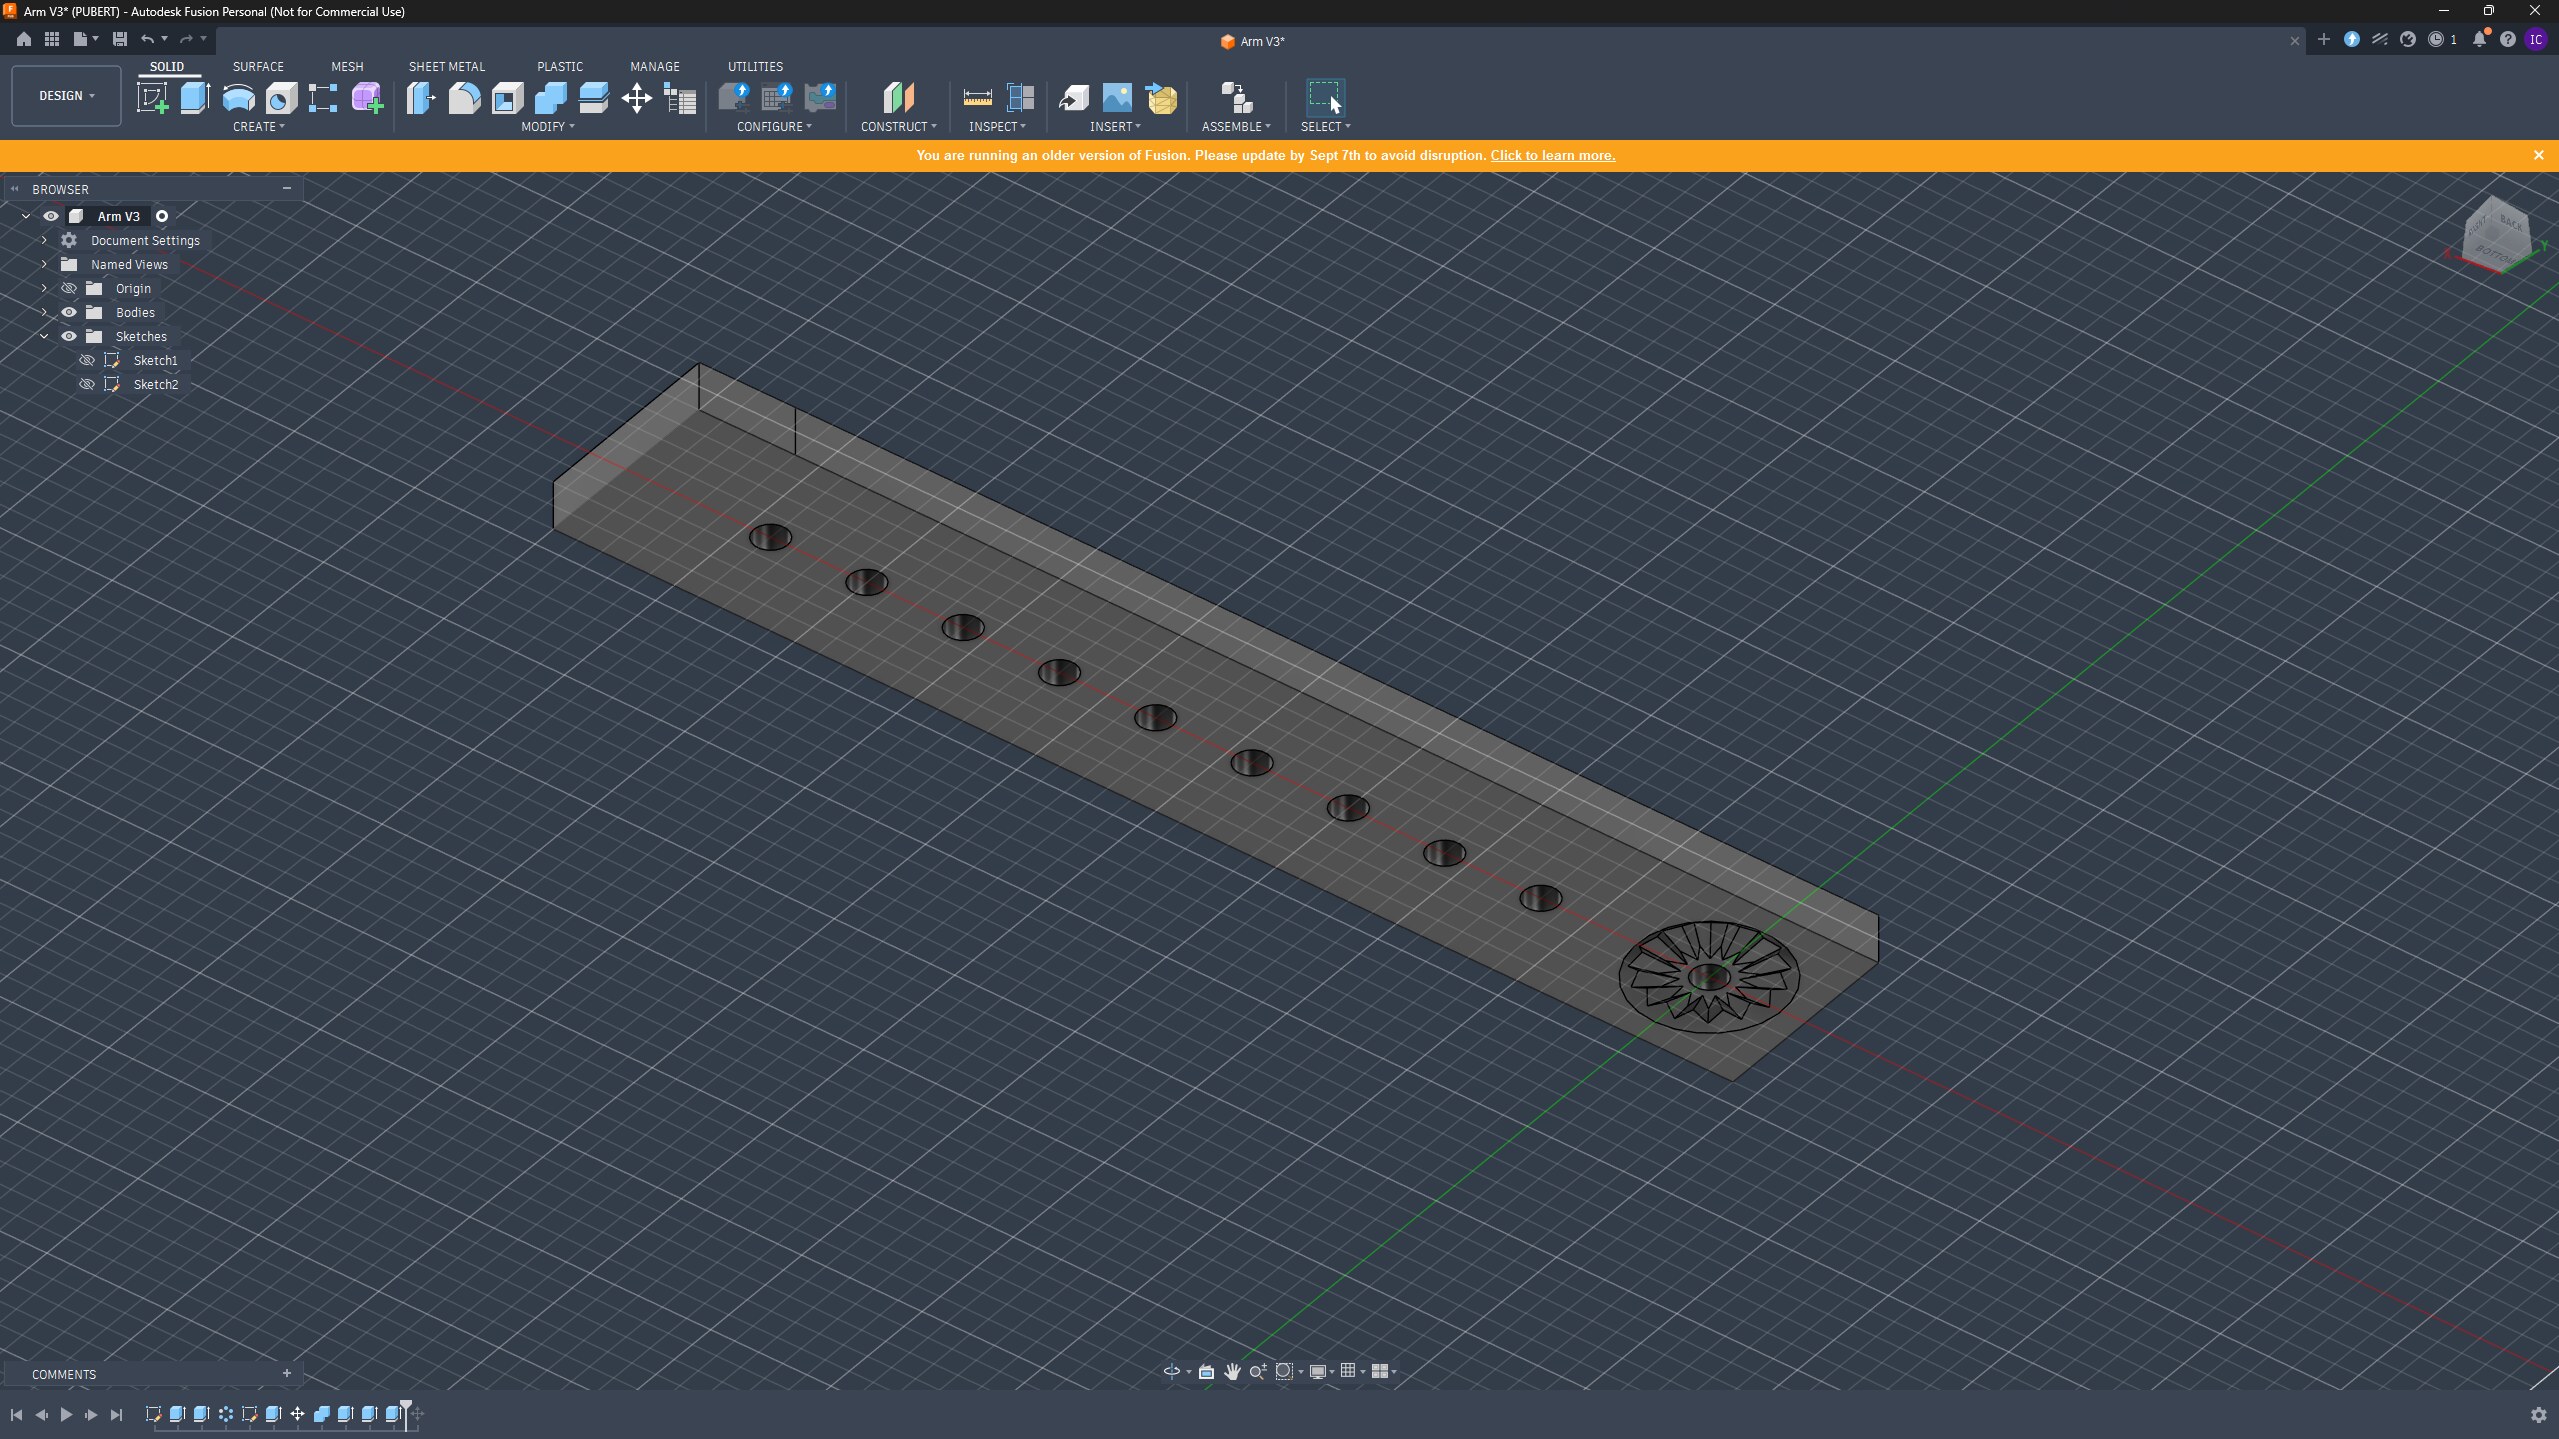Click the Assemble New Component icon
The image size is (2559, 1439).
coord(1237,98)
